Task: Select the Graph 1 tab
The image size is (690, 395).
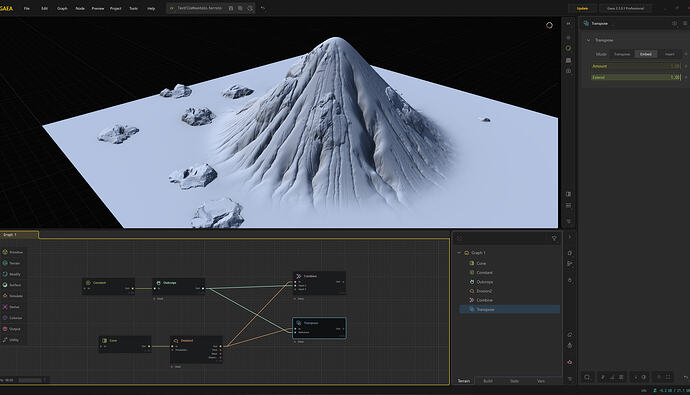Action: point(19,235)
